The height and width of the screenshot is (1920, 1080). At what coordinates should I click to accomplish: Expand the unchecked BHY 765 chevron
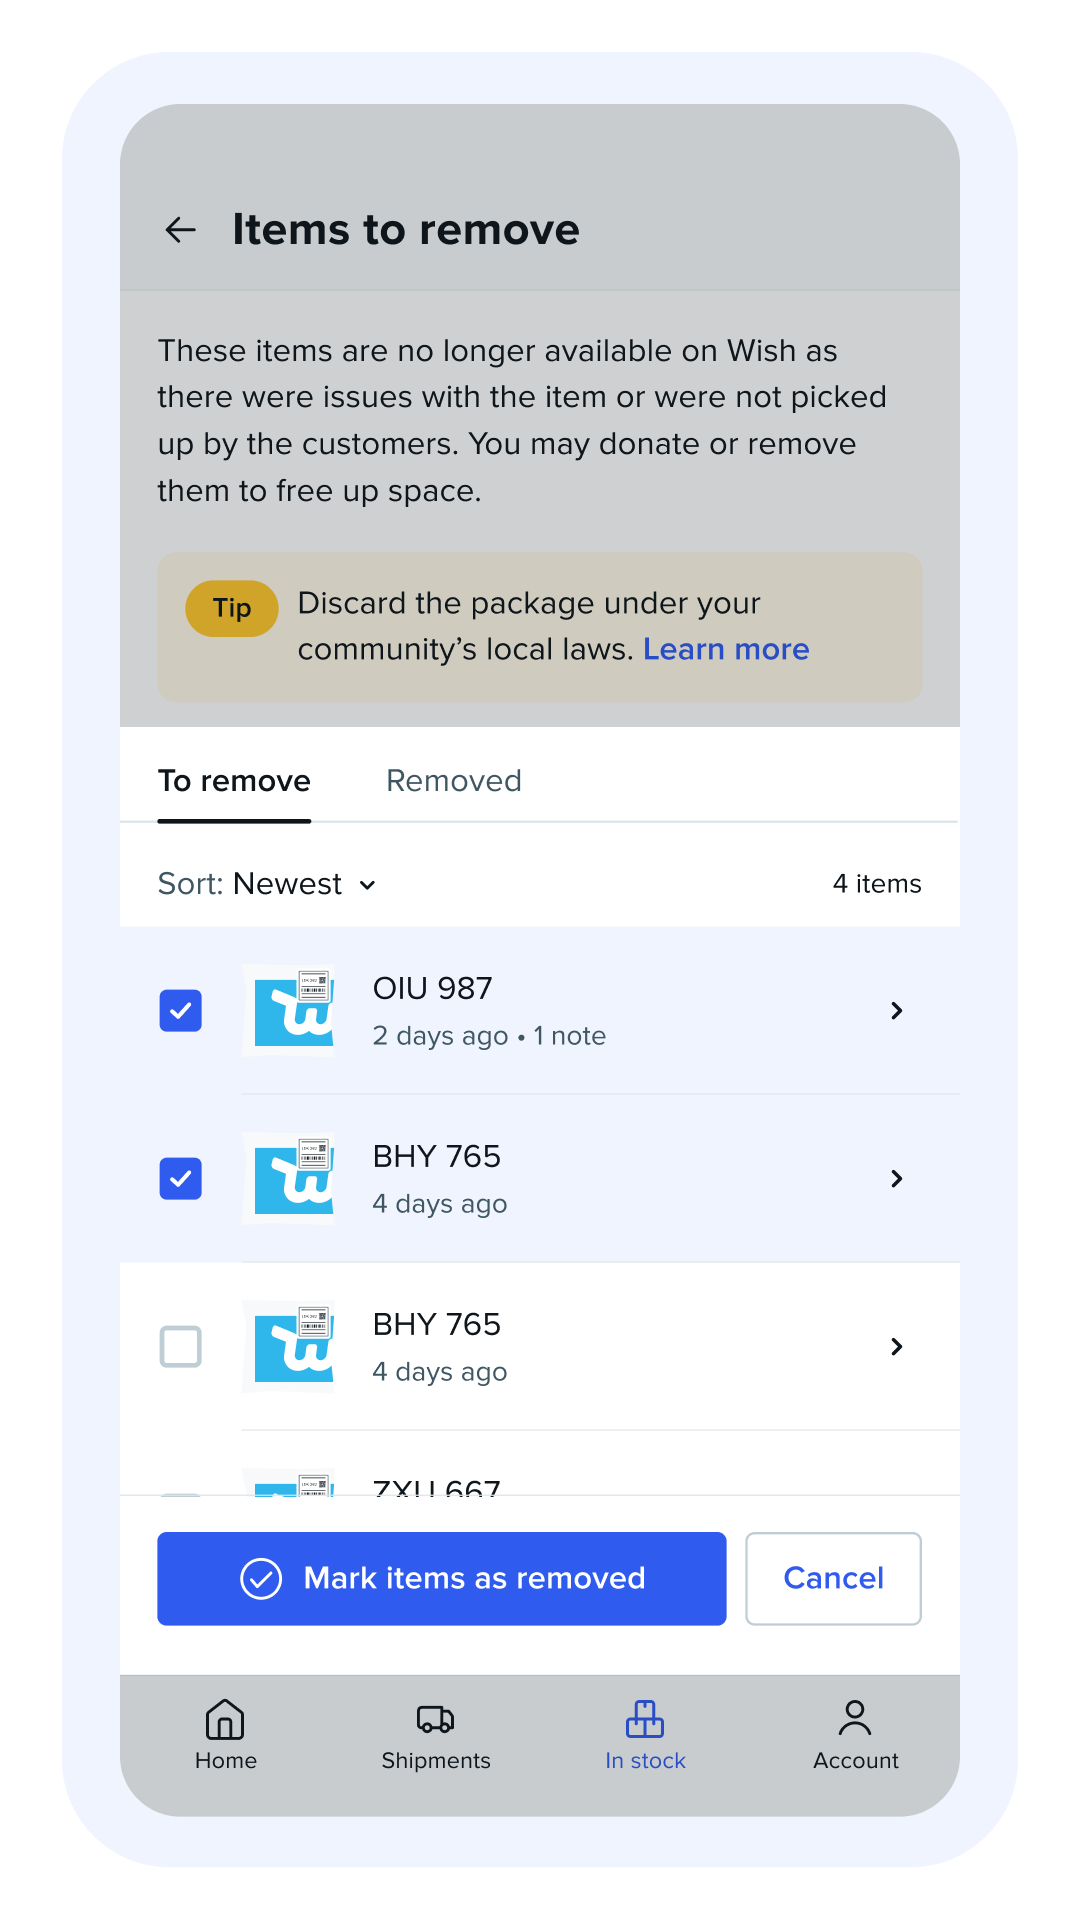click(897, 1346)
